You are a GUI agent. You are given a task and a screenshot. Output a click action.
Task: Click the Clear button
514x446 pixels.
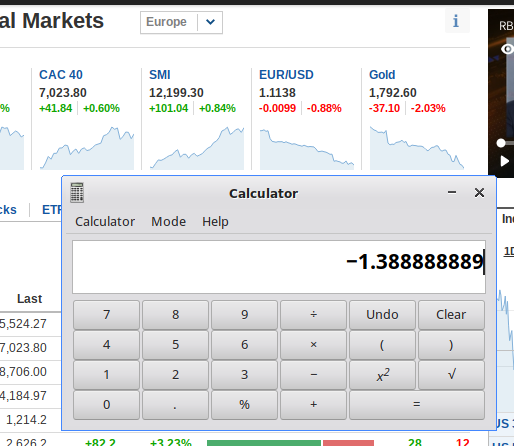pyautogui.click(x=451, y=315)
